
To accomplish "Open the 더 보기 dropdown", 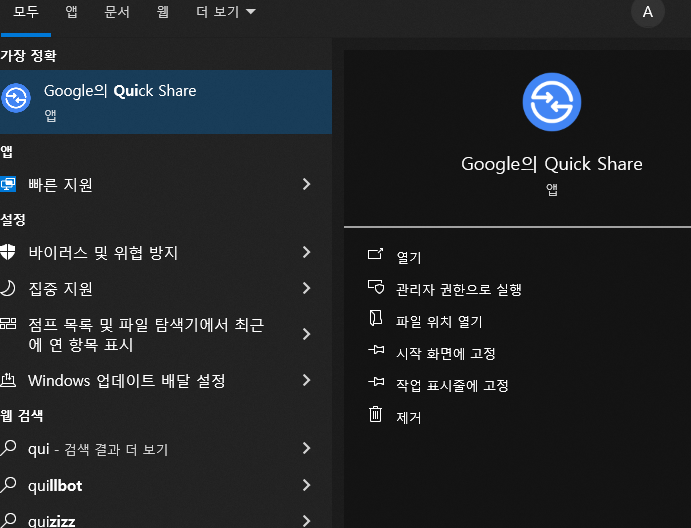I will click(x=226, y=12).
